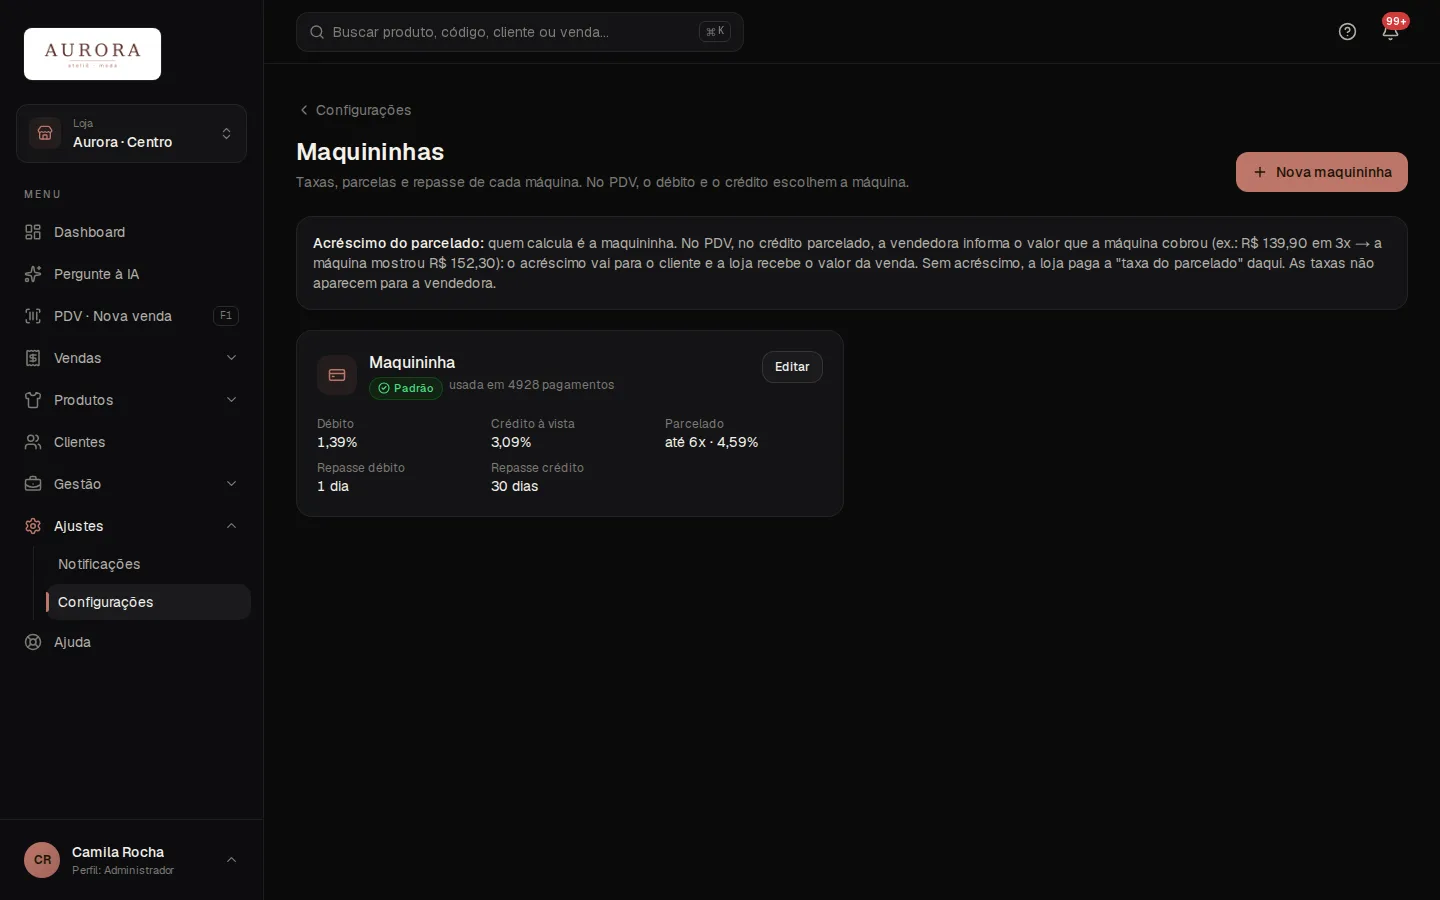Click 'usada em 4928 pagamentos' text

[x=532, y=385]
